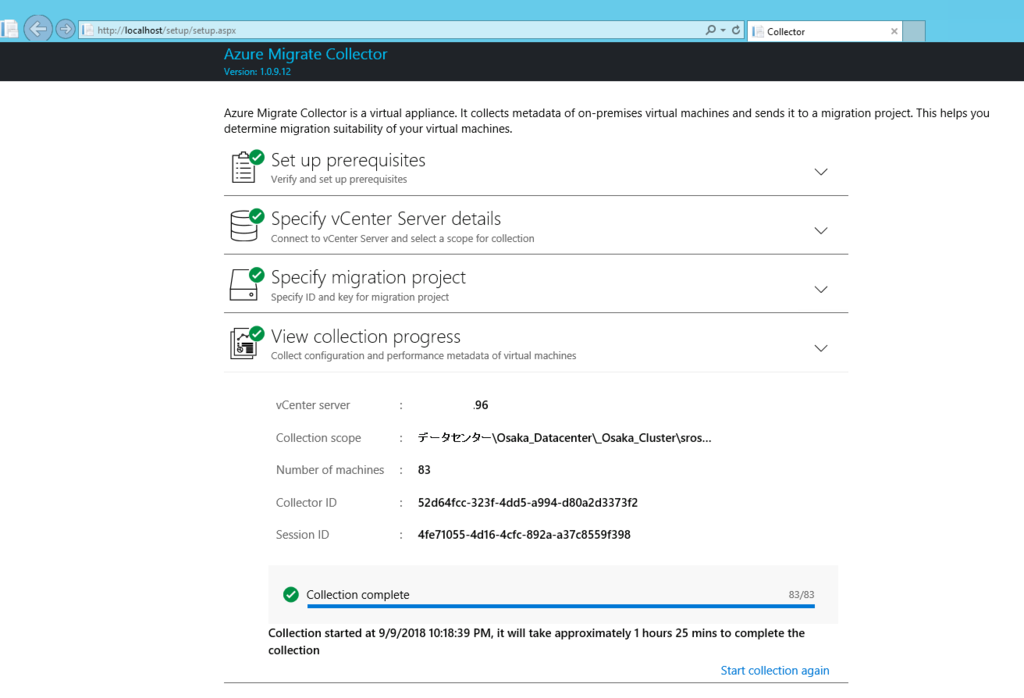1024x698 pixels.
Task: Go forward using the browser forward arrow
Action: pyautogui.click(x=65, y=29)
